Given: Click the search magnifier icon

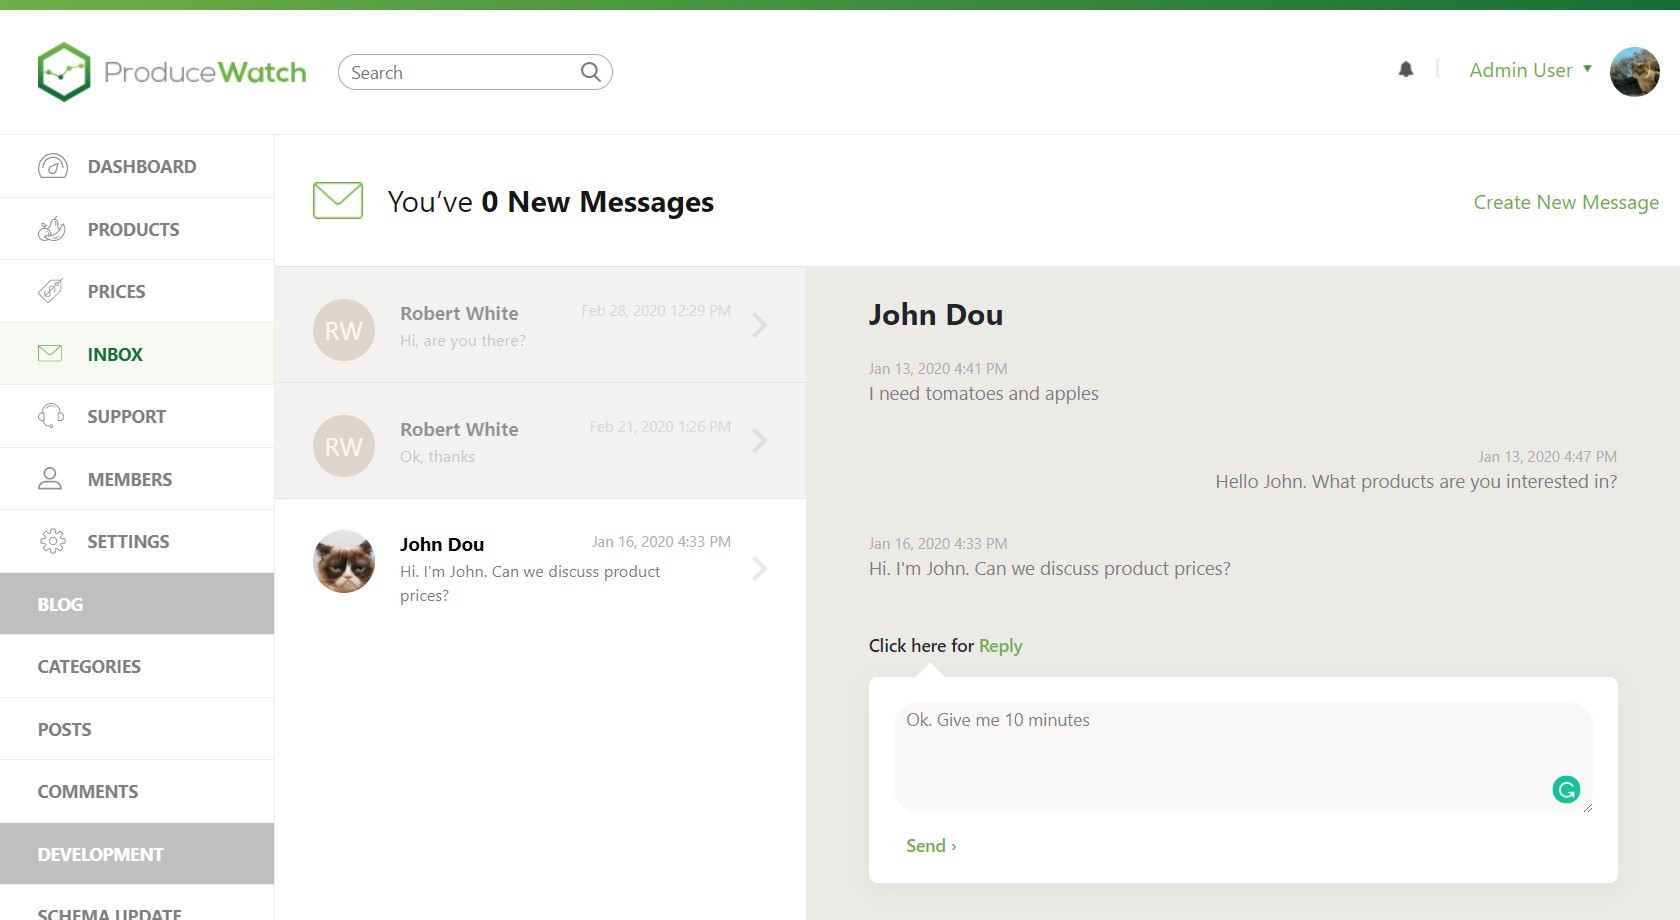Looking at the screenshot, I should click(x=590, y=72).
